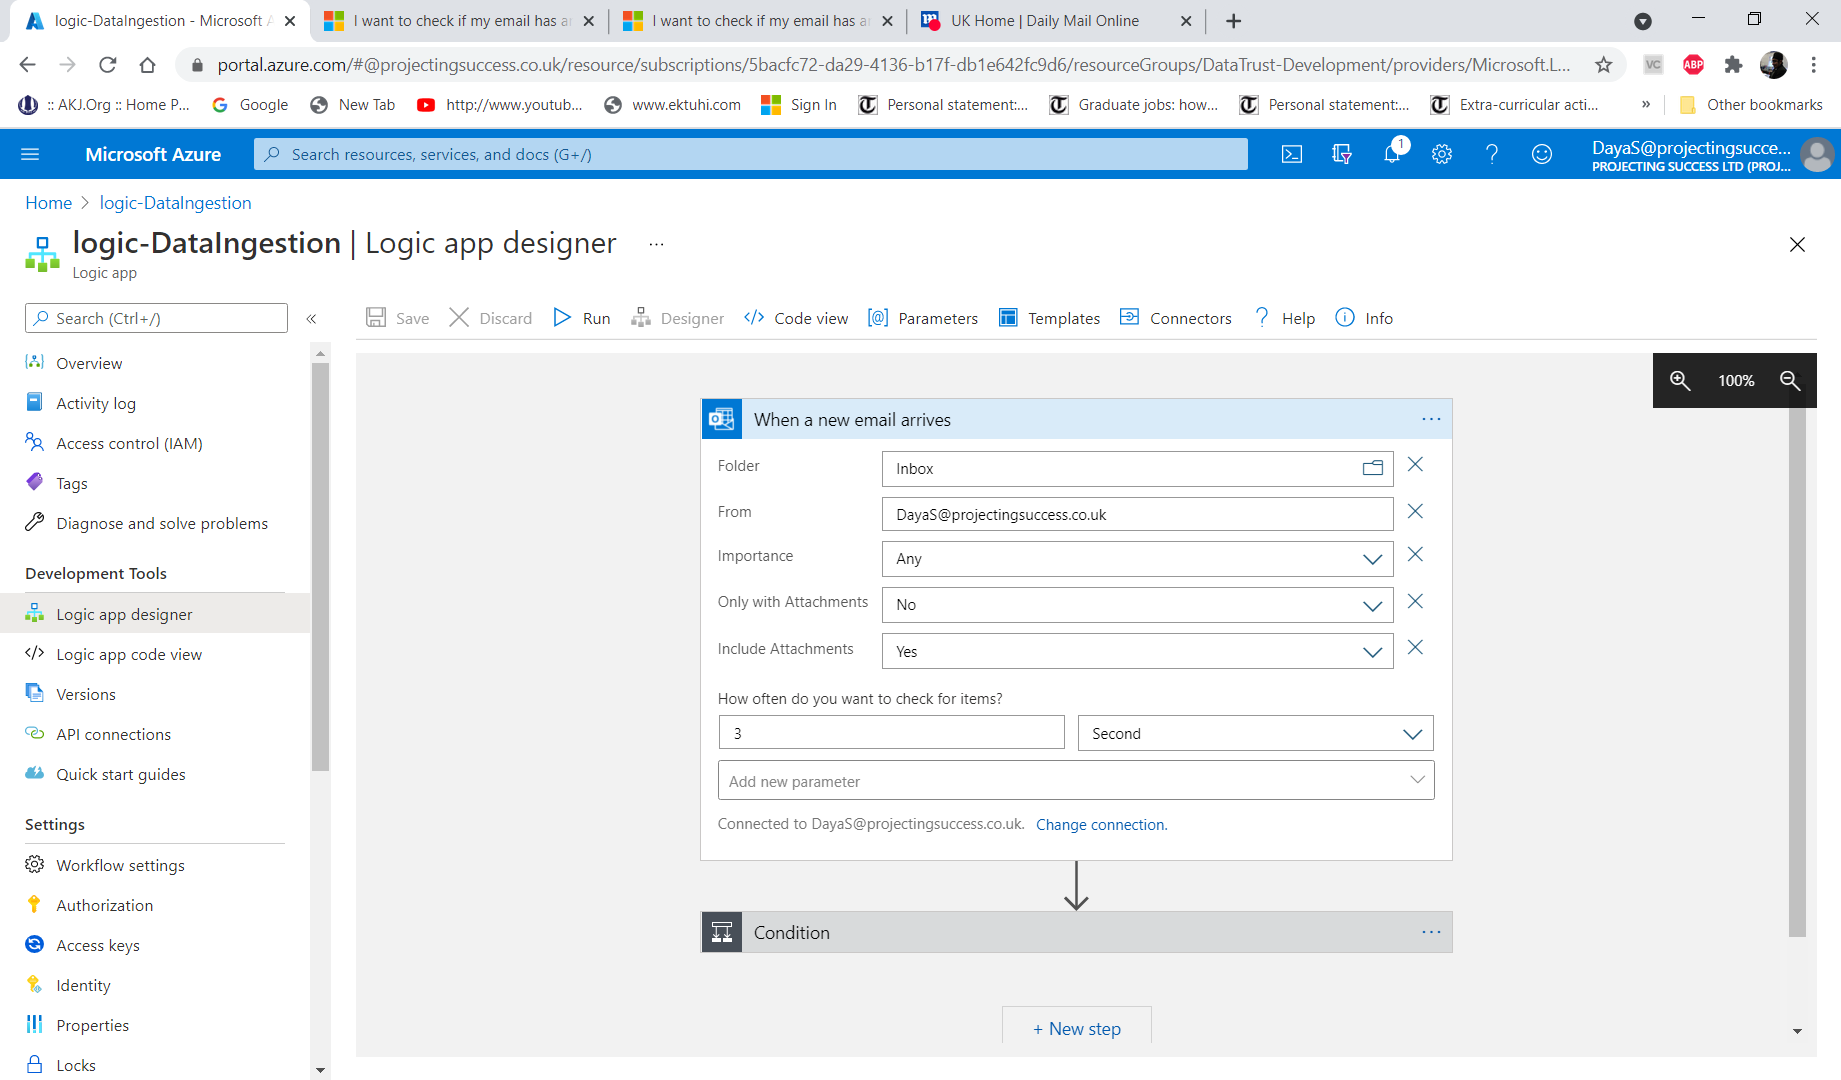Run the logic app
This screenshot has height=1080, width=1841.
(581, 318)
